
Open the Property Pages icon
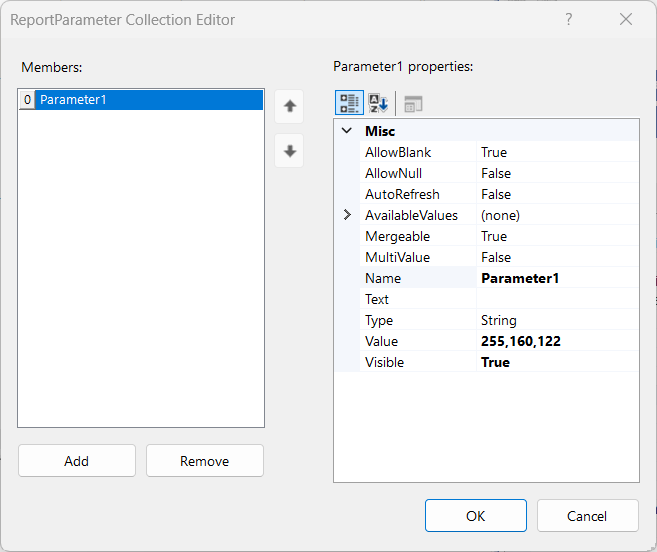click(413, 103)
